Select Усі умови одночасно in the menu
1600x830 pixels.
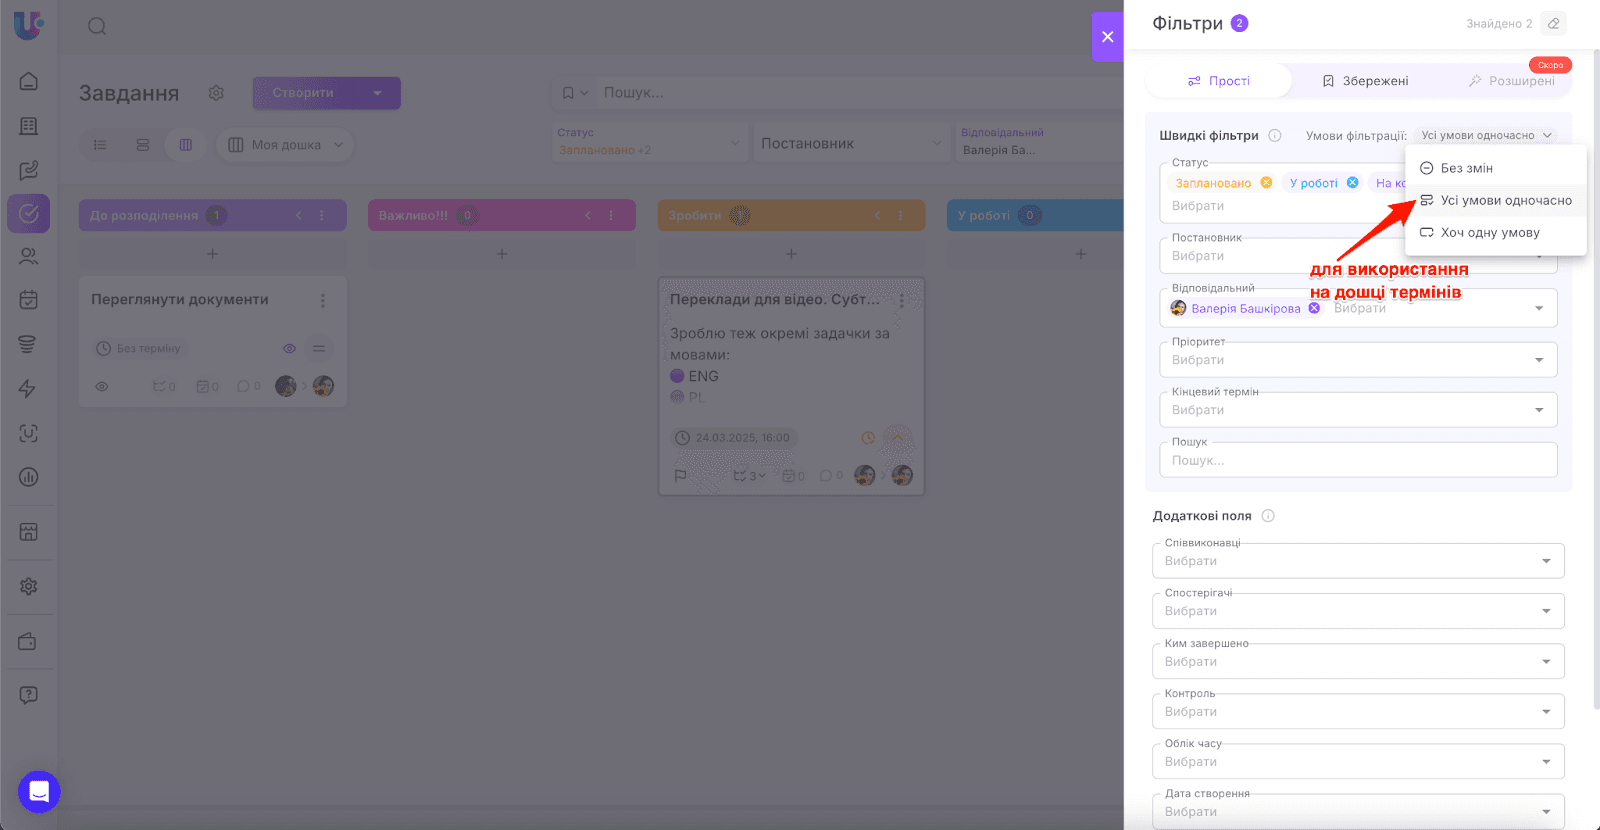pyautogui.click(x=1496, y=200)
